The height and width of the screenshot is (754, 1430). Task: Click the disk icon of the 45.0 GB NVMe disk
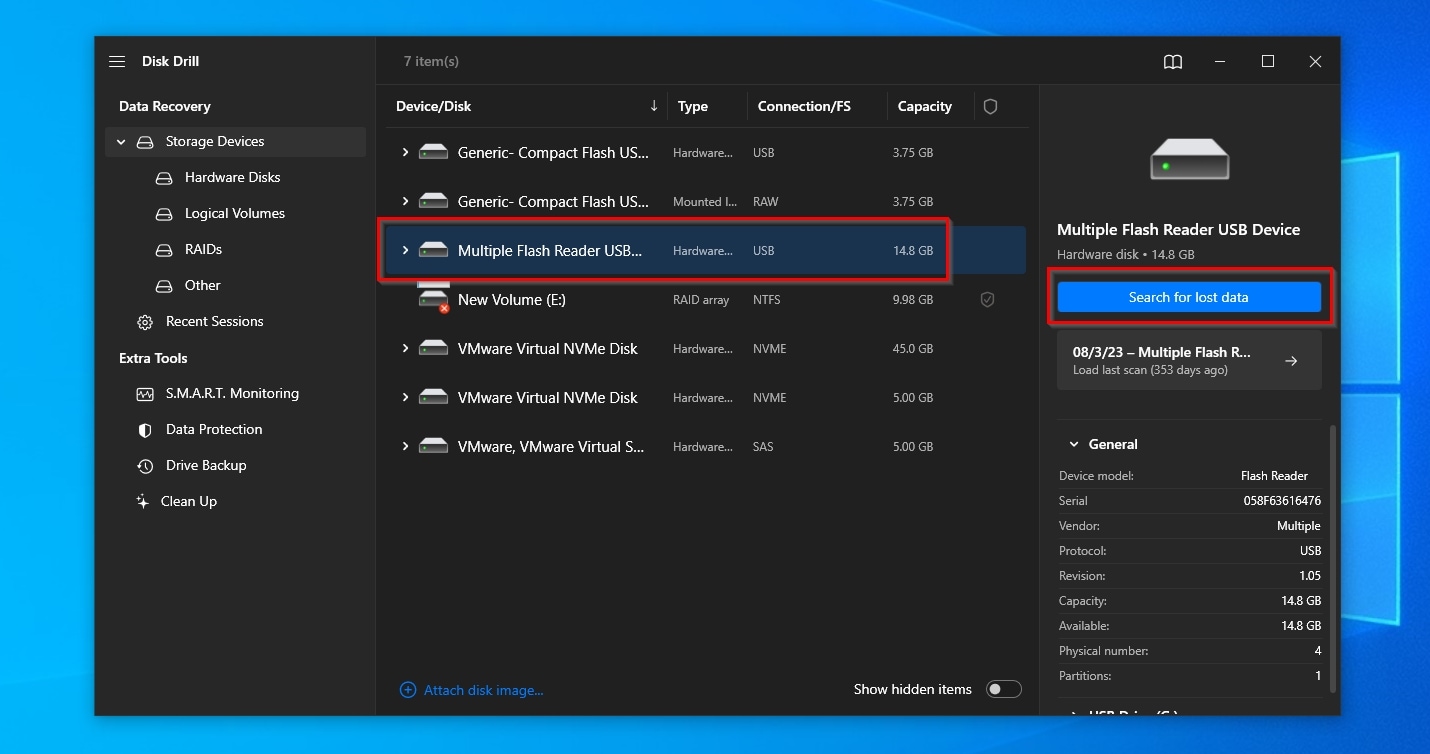433,348
